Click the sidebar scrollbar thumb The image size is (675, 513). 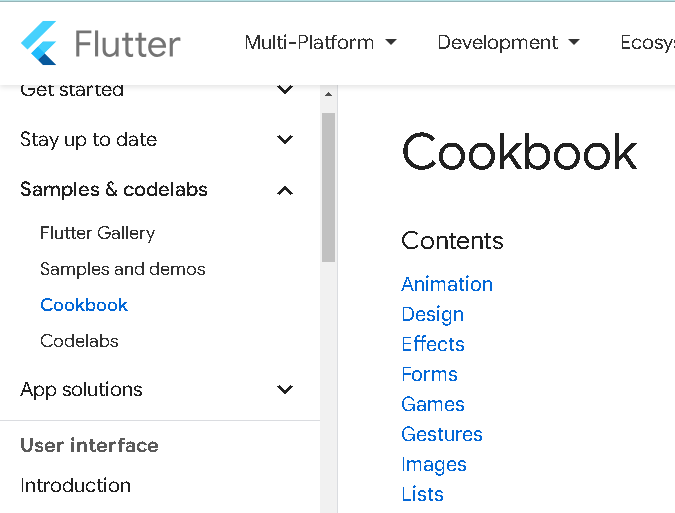[x=328, y=187]
